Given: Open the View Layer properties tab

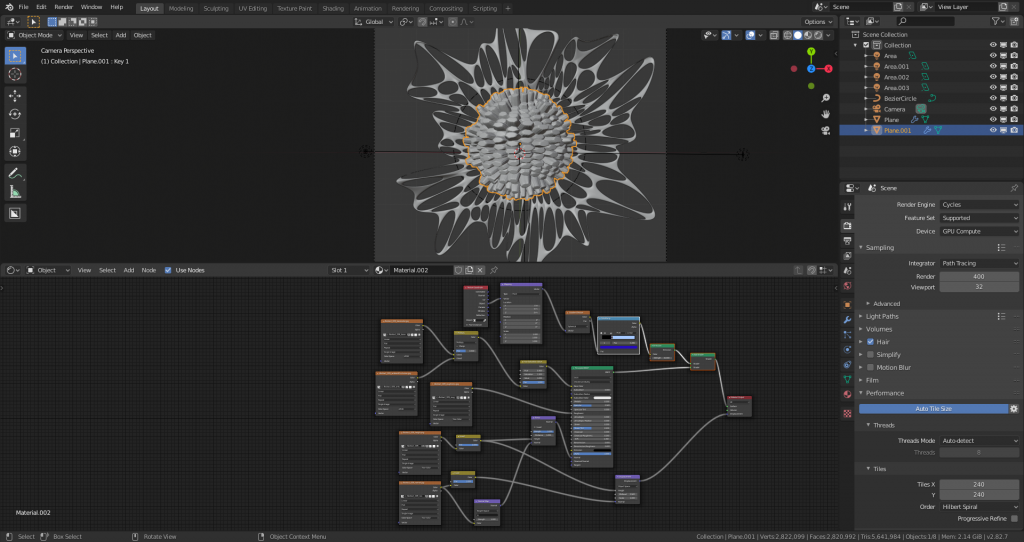Looking at the screenshot, I should click(x=847, y=256).
